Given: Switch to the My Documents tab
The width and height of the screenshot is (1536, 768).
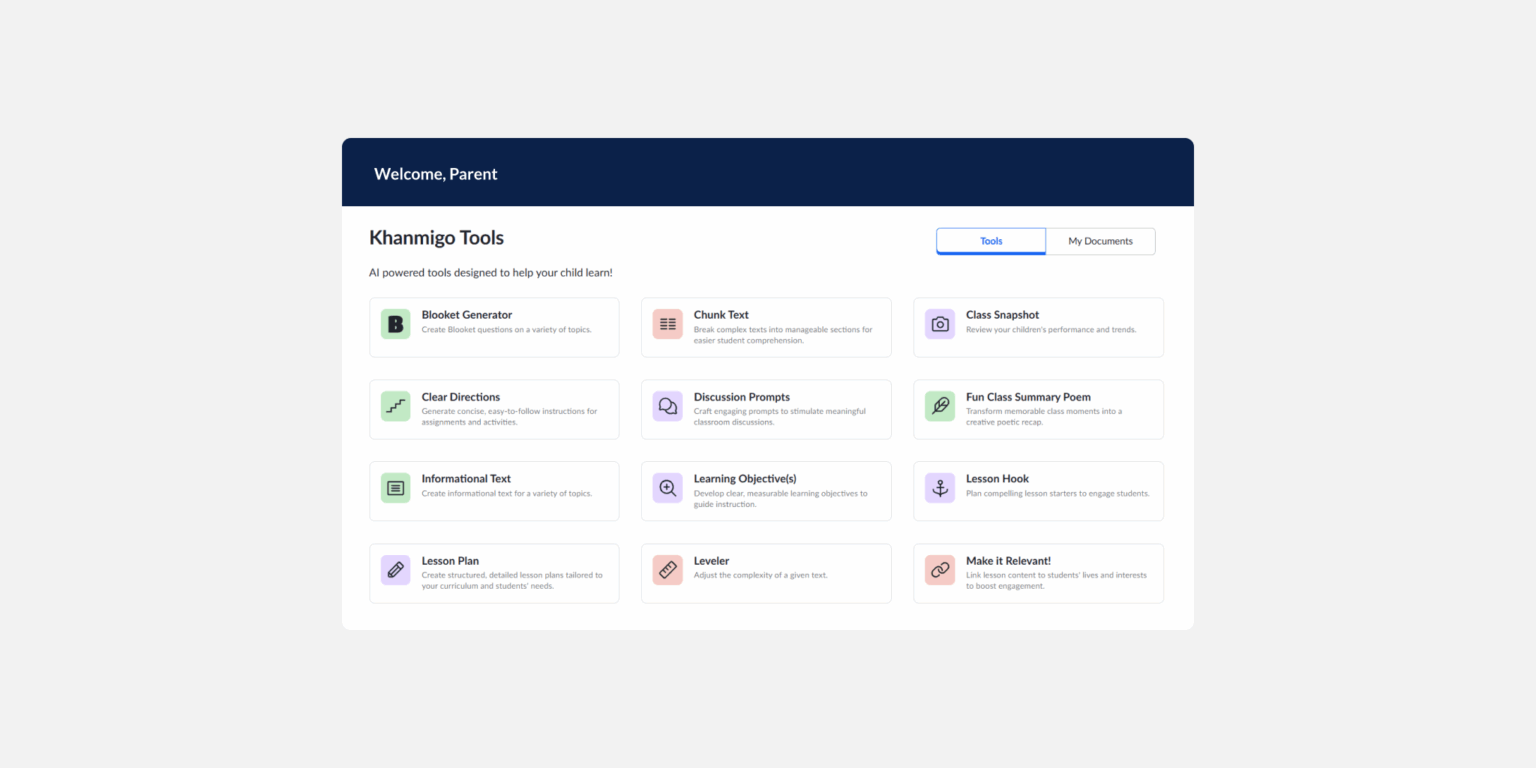Looking at the screenshot, I should pyautogui.click(x=1100, y=241).
